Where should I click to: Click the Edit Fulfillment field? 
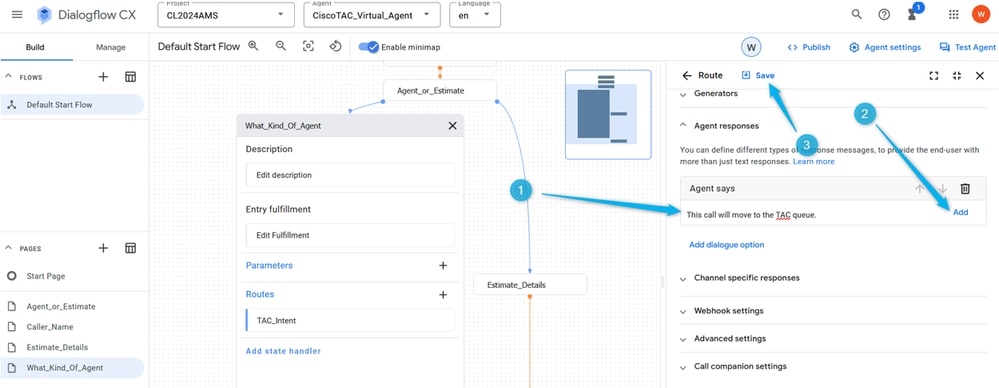point(350,235)
